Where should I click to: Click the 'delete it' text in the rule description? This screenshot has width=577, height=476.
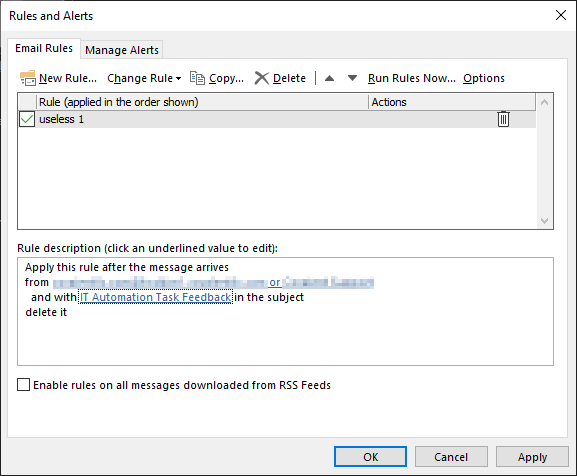[x=46, y=312]
